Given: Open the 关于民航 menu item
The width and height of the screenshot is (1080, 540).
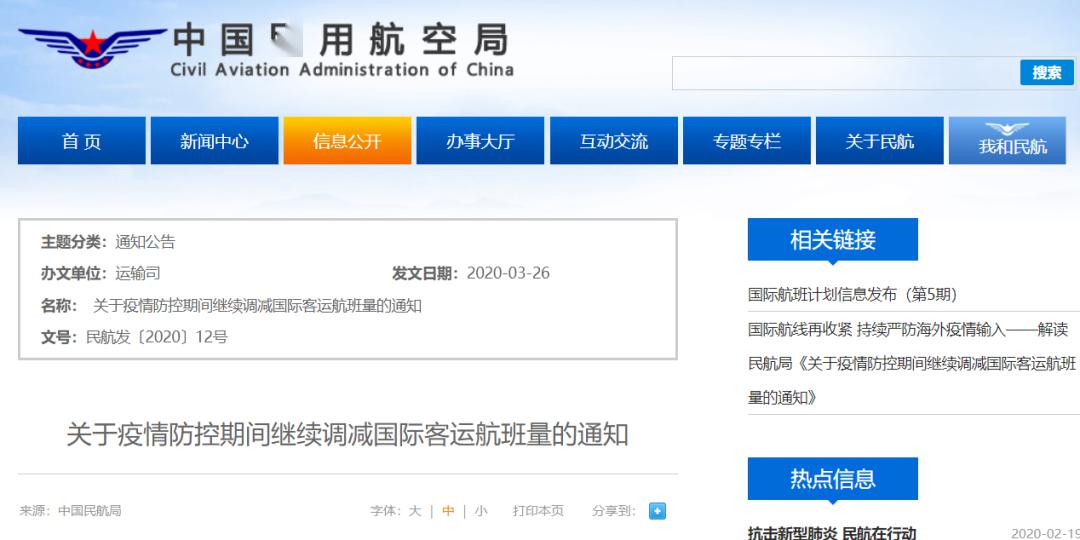Looking at the screenshot, I should [880, 141].
